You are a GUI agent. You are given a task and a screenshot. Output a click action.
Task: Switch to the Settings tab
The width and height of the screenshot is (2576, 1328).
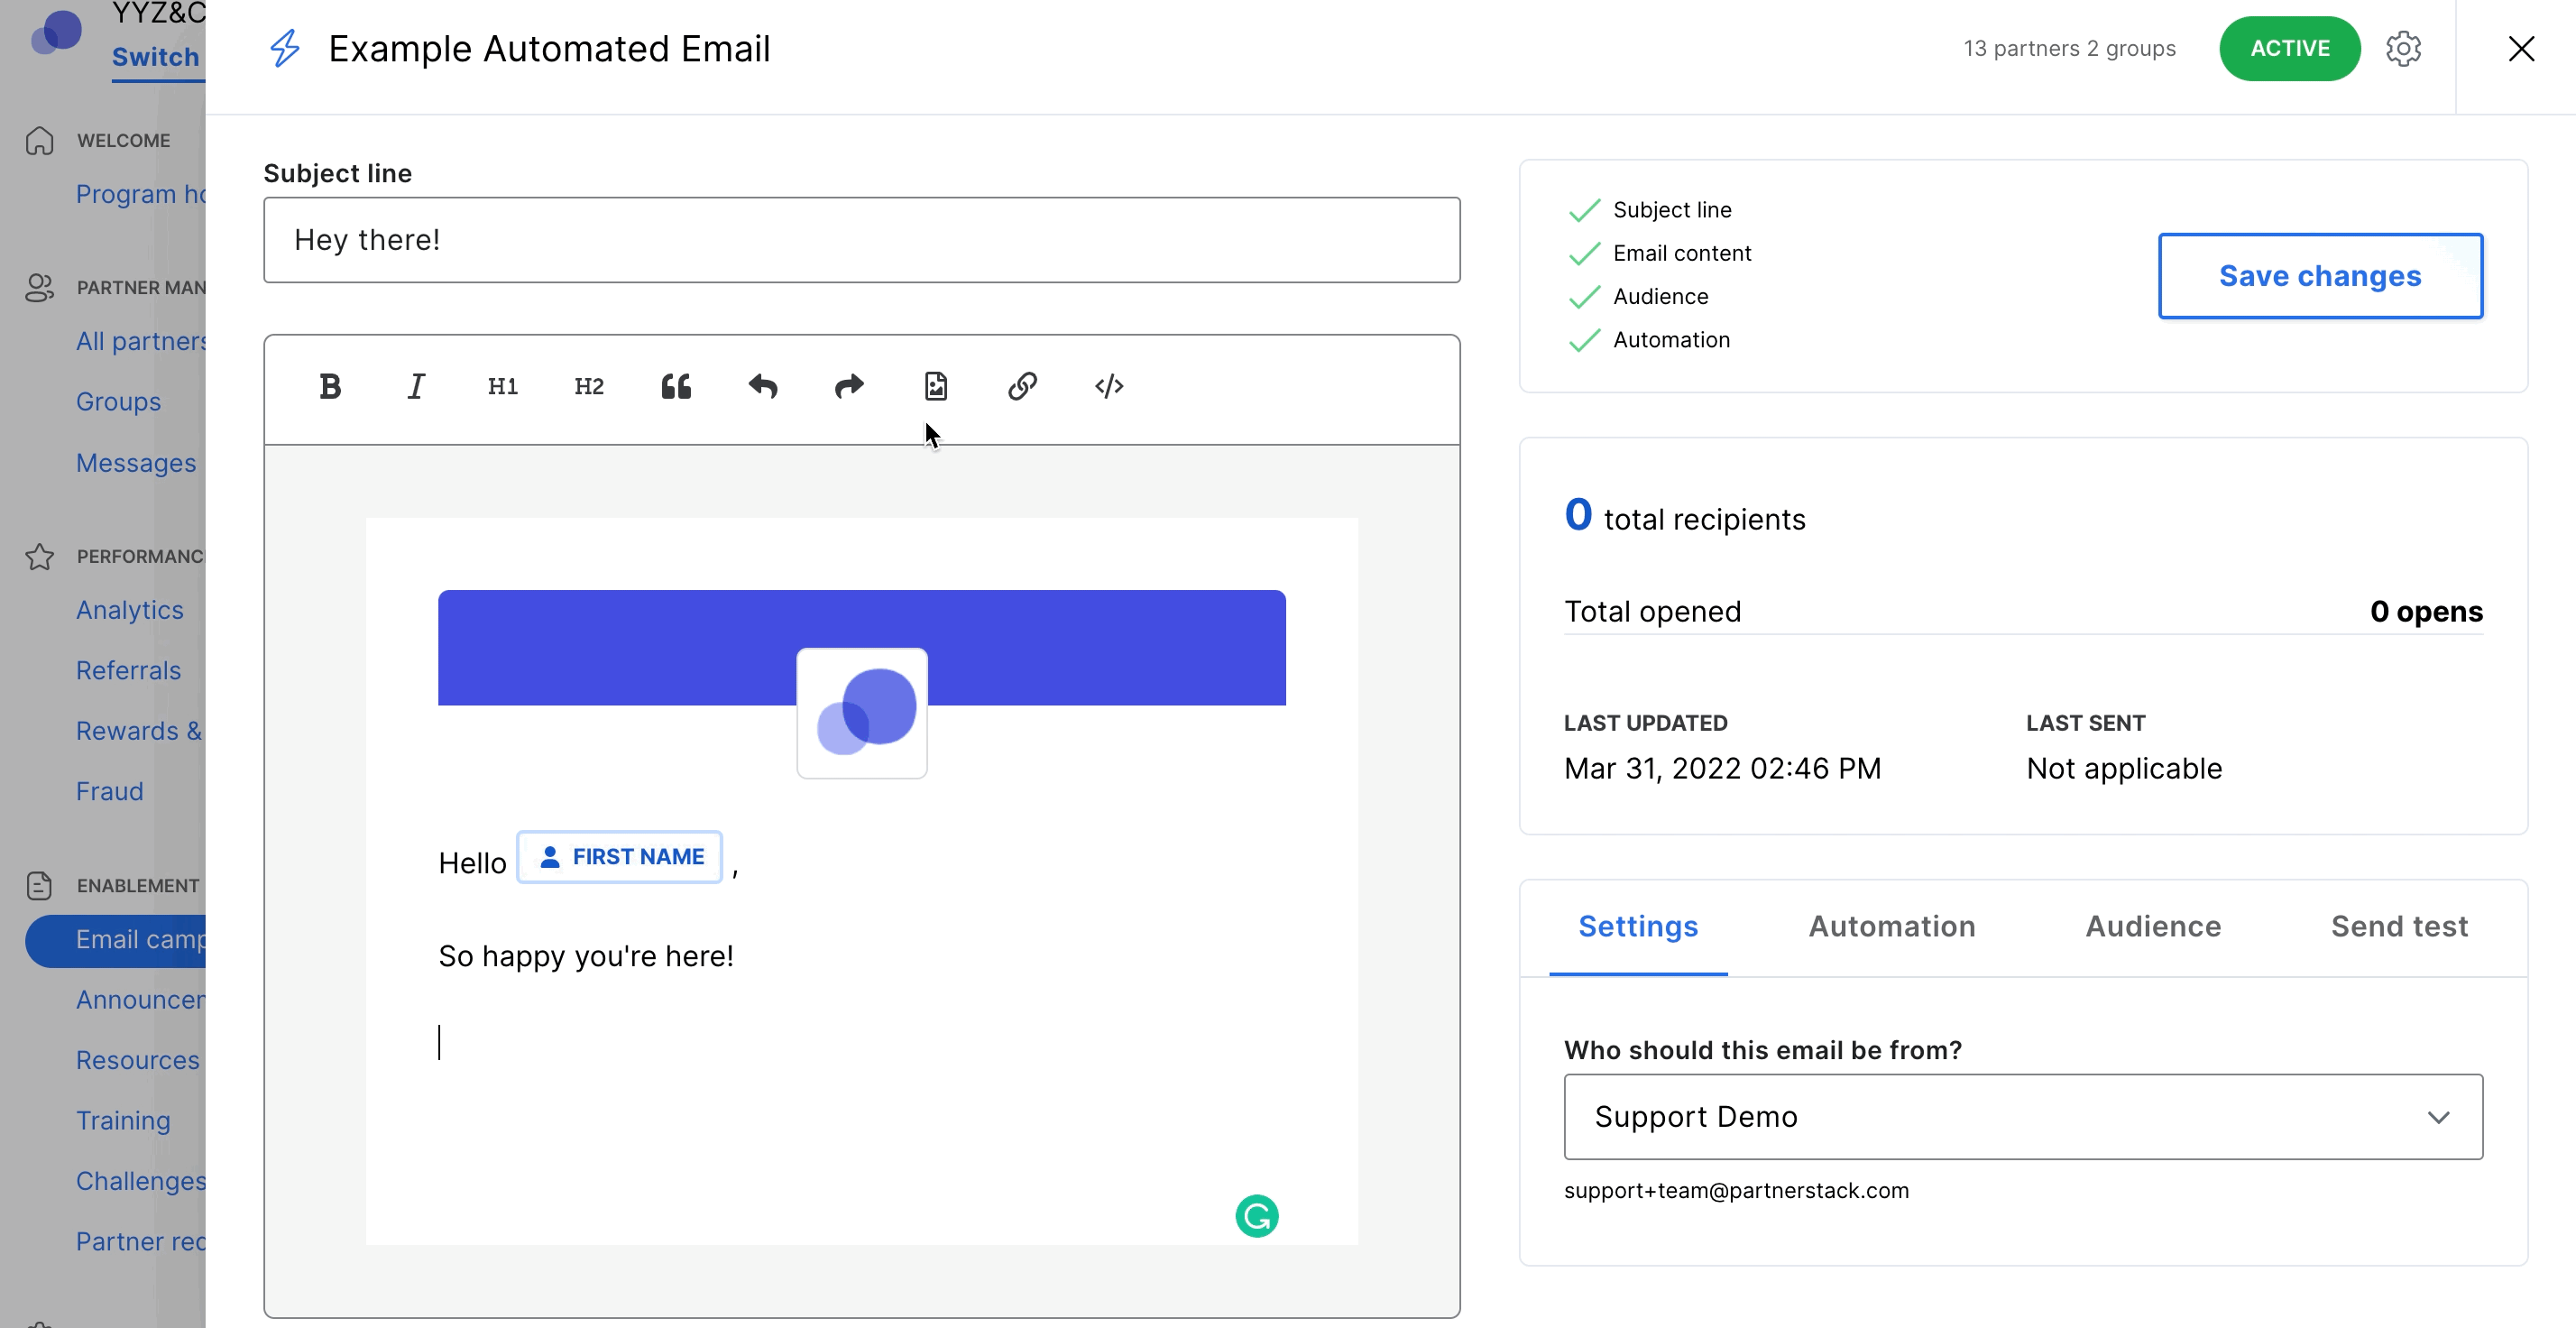point(1638,927)
